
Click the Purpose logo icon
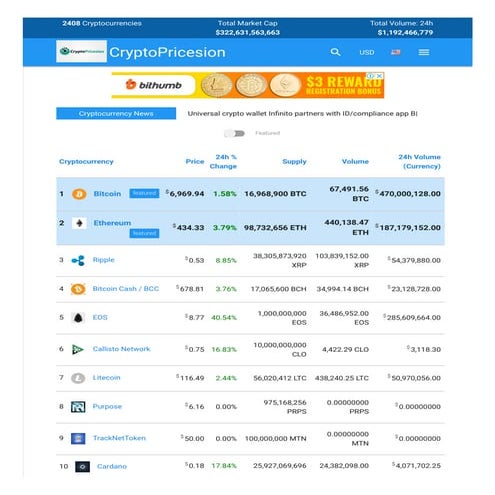tap(78, 407)
